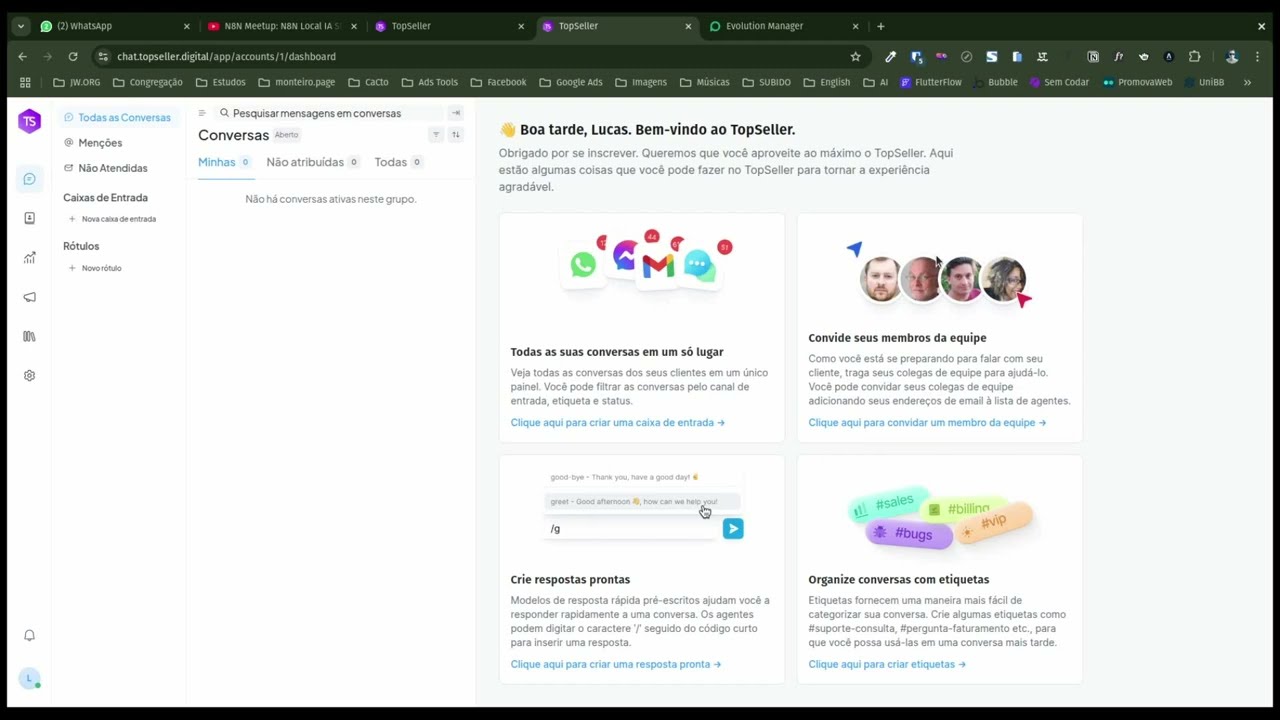This screenshot has width=1280, height=720.
Task: Click link to create a resposta pronta
Action: coord(616,664)
